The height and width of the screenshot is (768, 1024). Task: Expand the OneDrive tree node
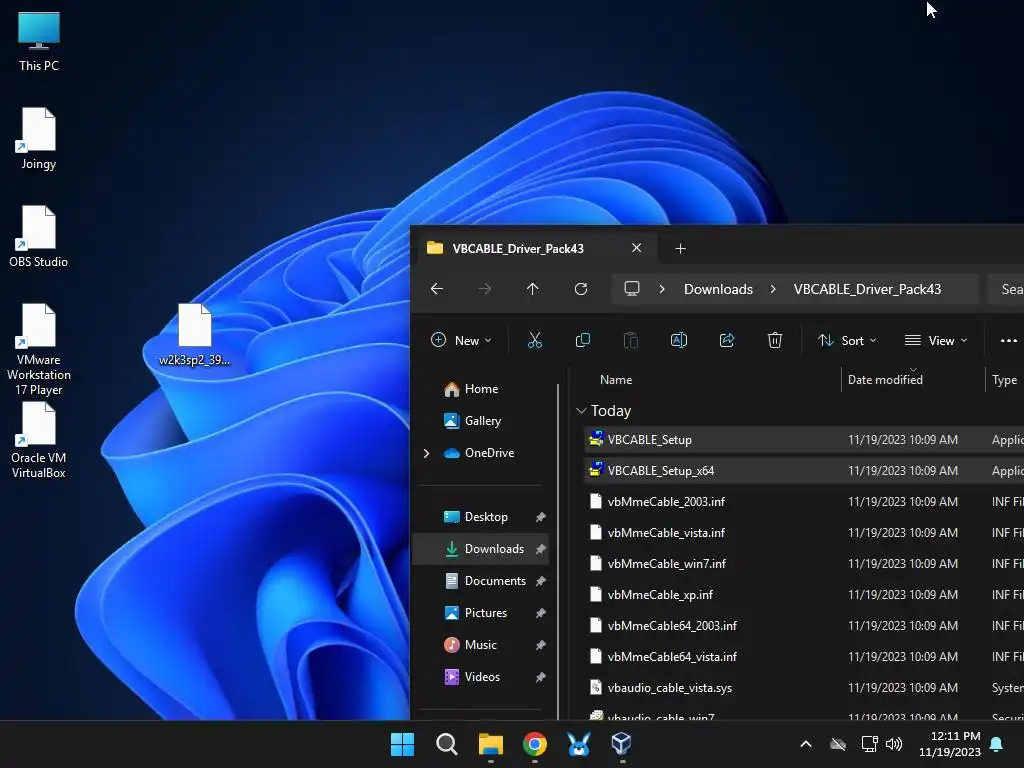426,453
